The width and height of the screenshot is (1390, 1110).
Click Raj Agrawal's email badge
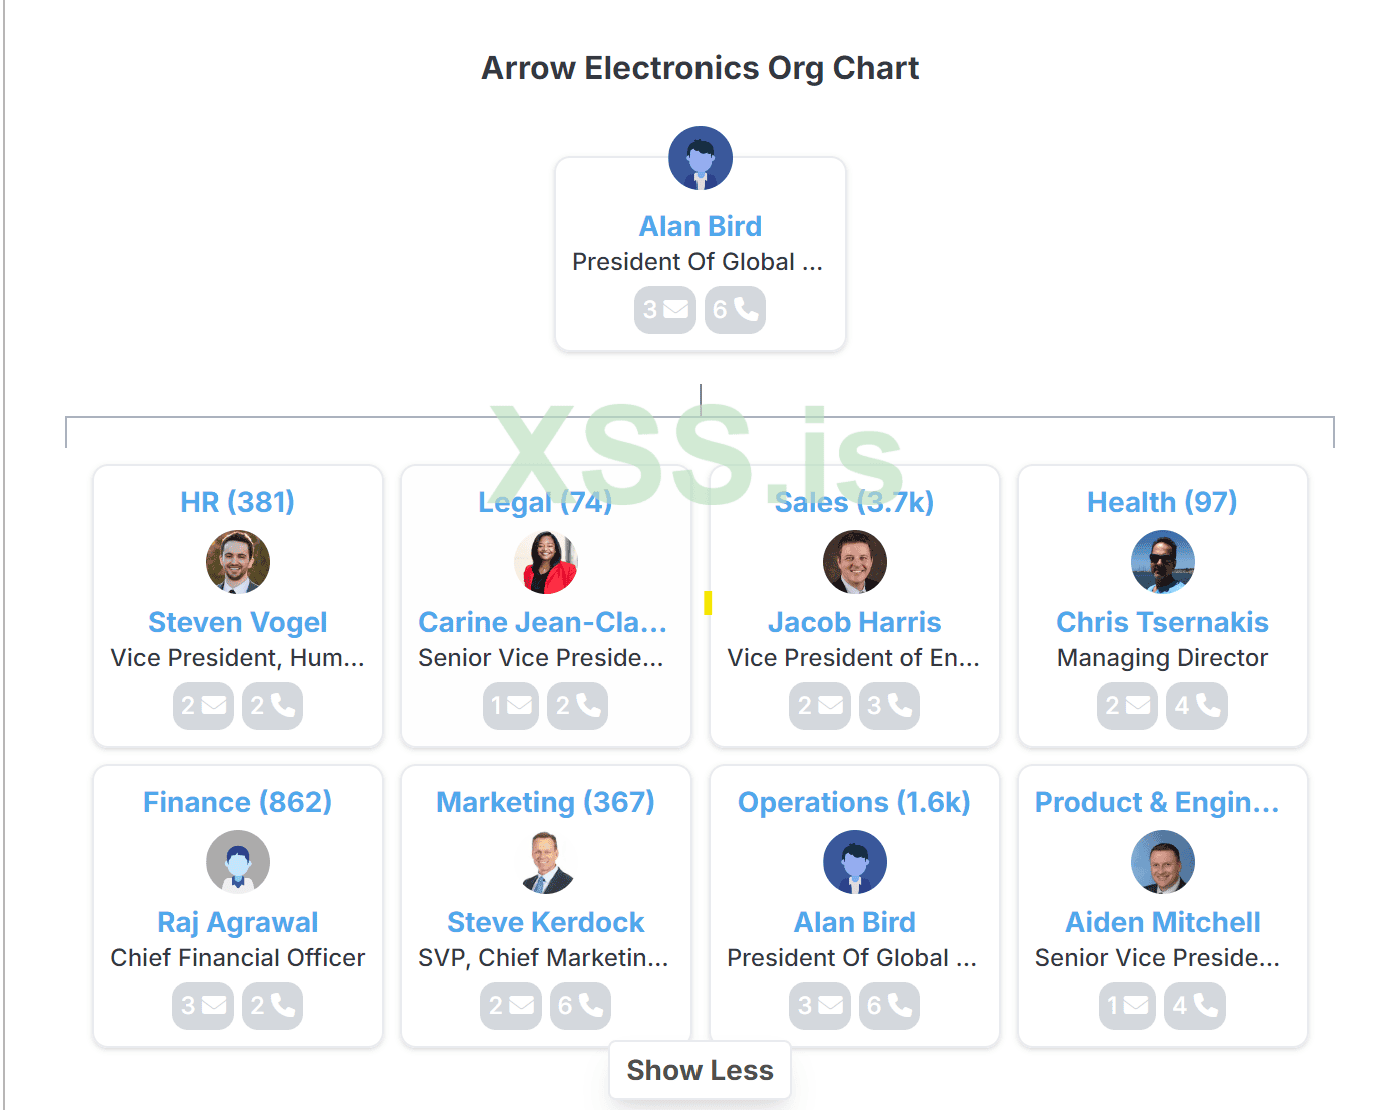[203, 1006]
